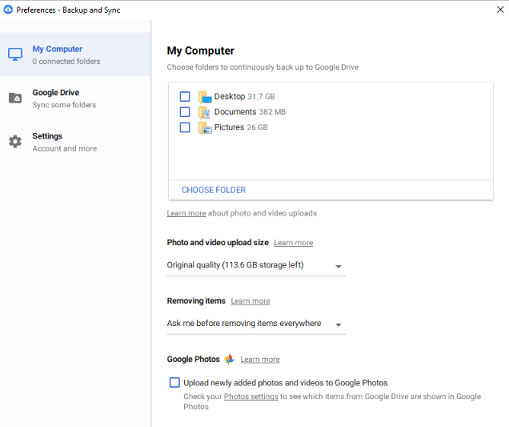Open Learn more next to Removing items
Screen dimensions: 509x427
click(x=250, y=301)
